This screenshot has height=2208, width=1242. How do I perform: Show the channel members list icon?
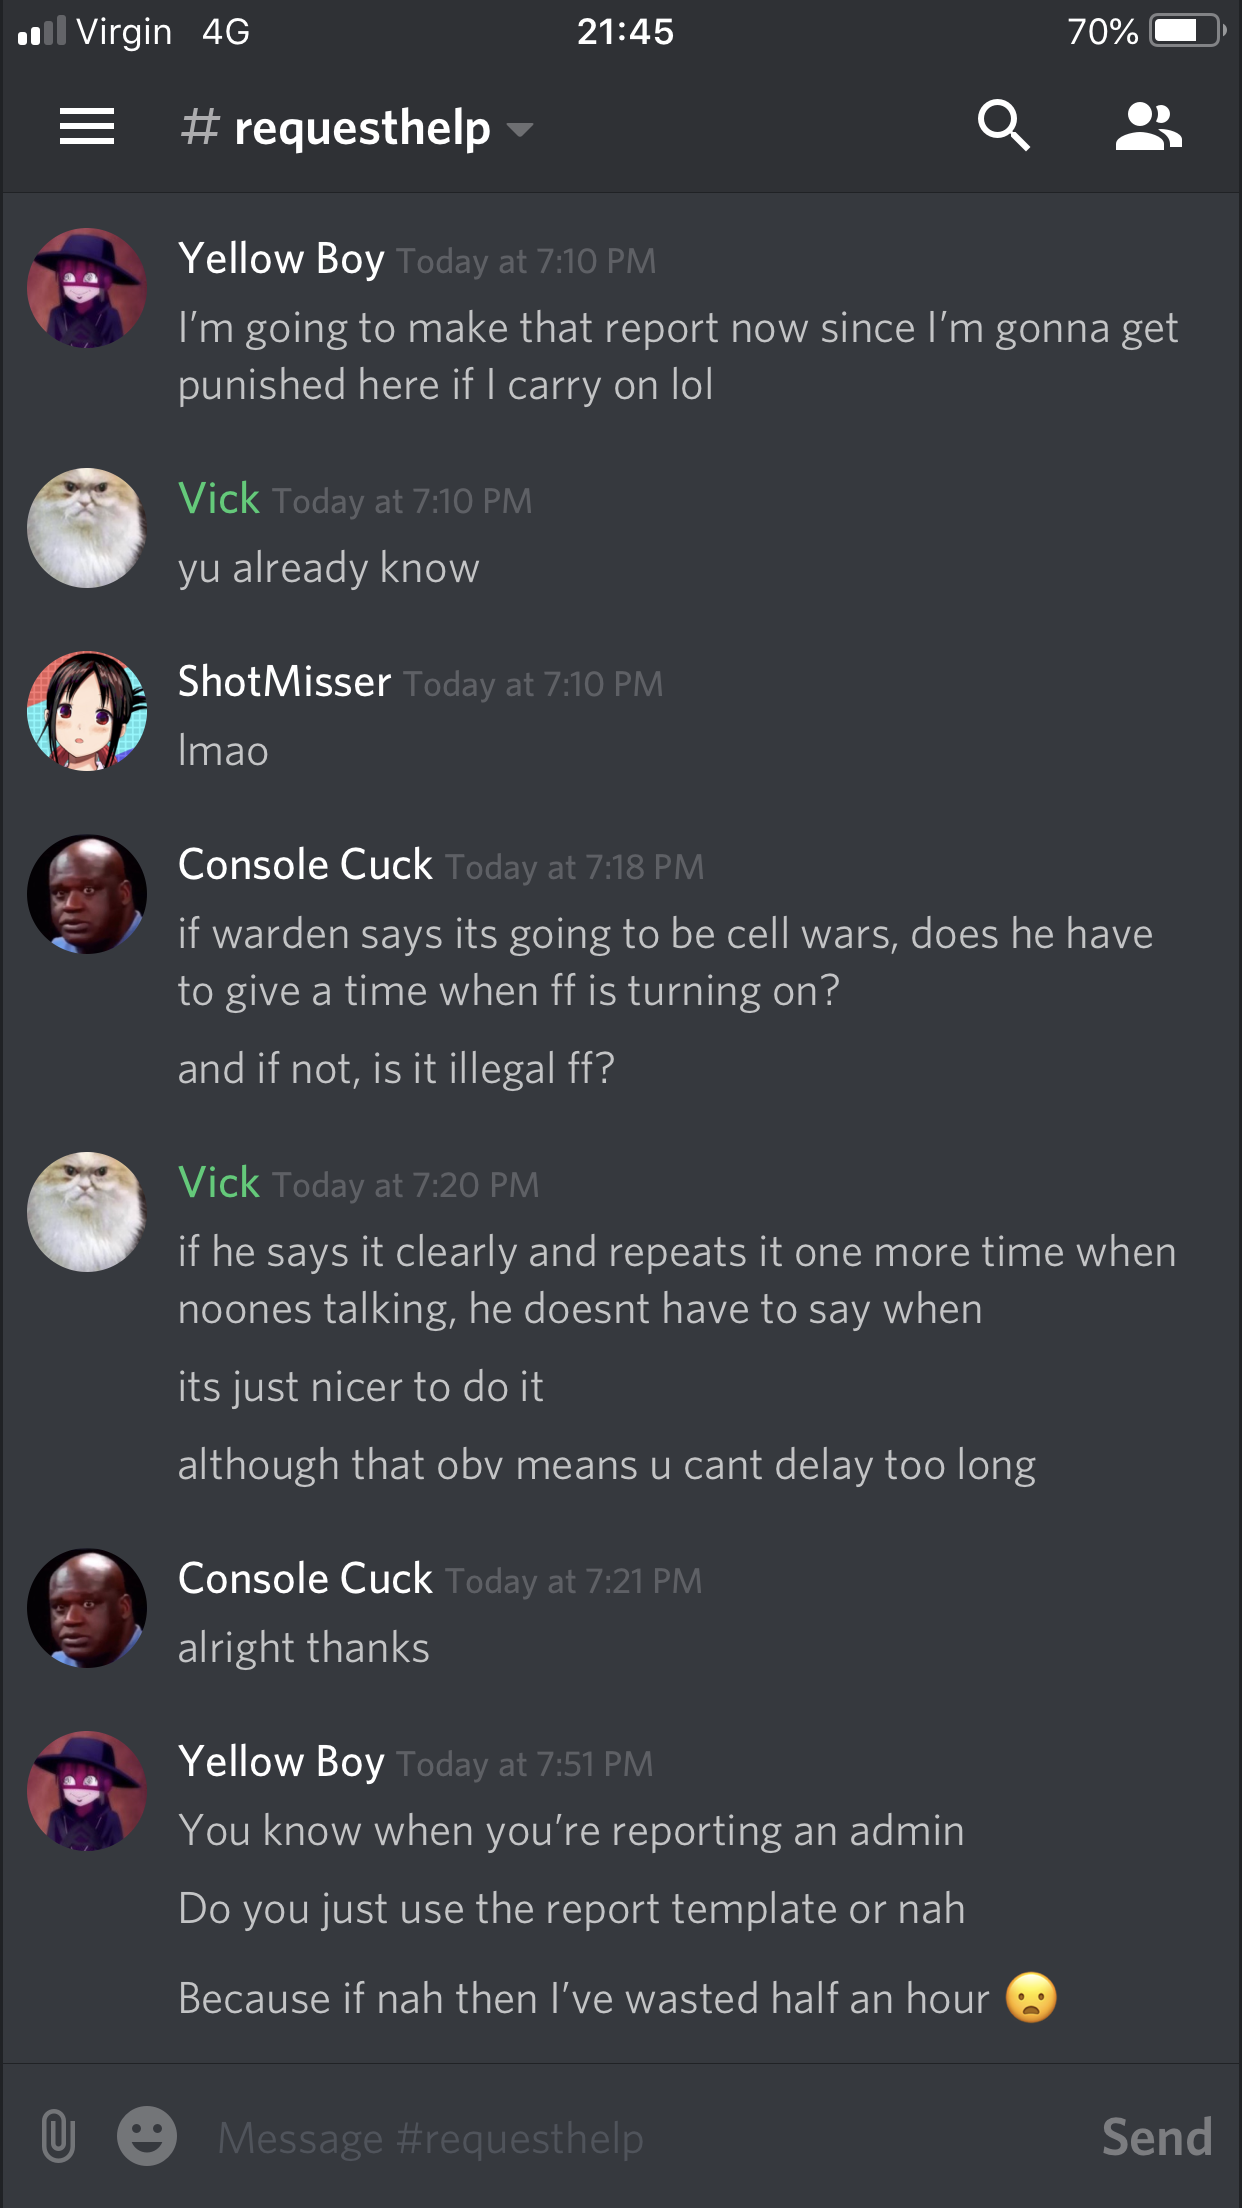[x=1149, y=127]
